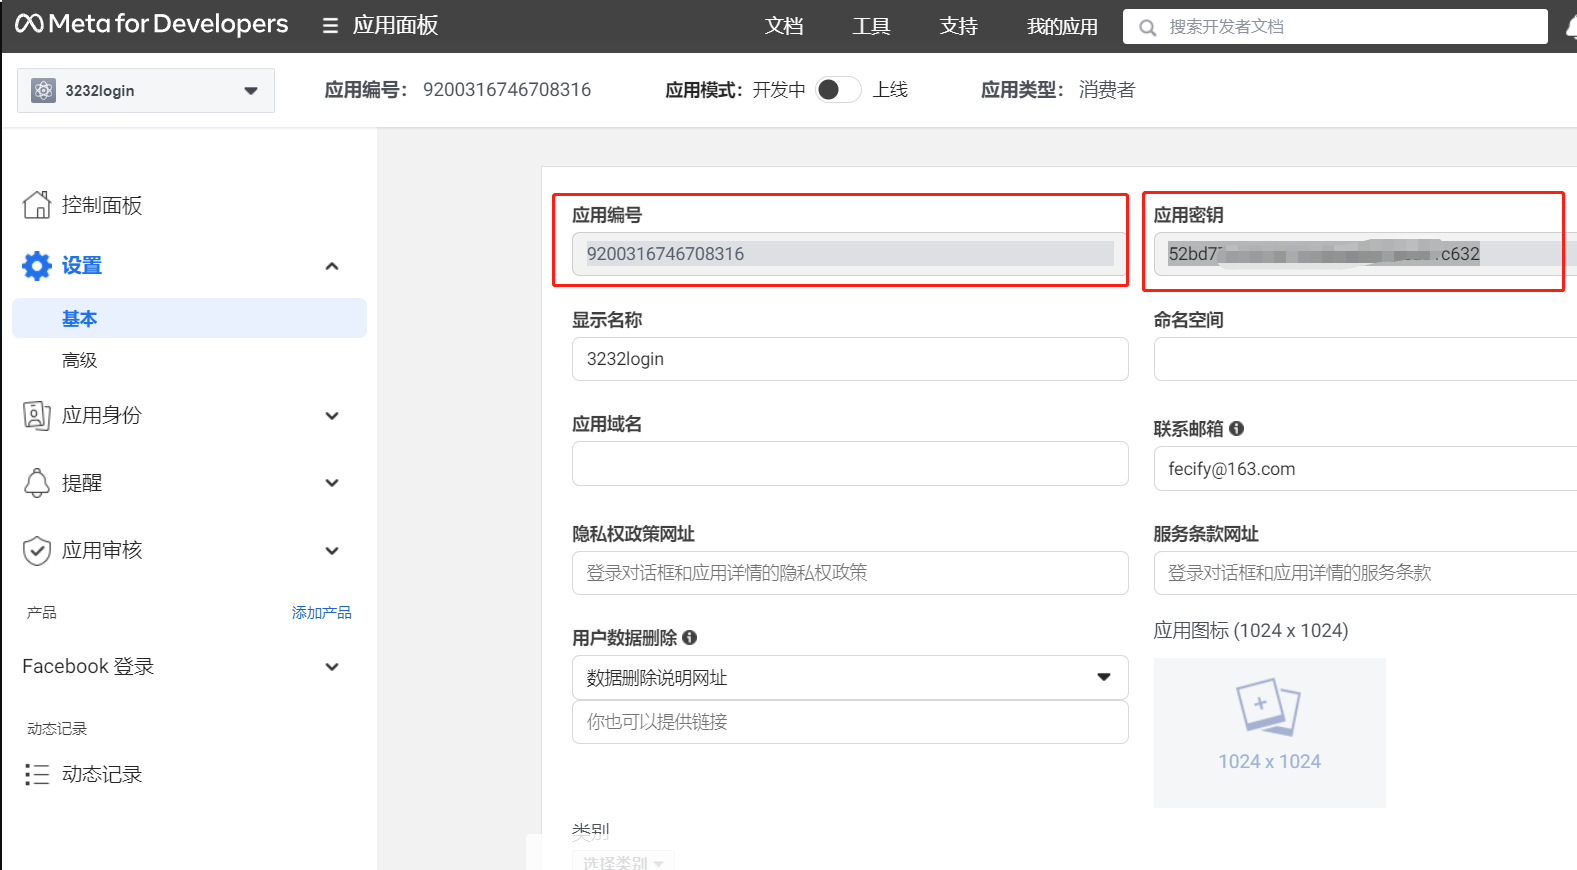This screenshot has width=1577, height=870.
Task: Click the info icon beside 用户数据删除
Action: tap(690, 637)
